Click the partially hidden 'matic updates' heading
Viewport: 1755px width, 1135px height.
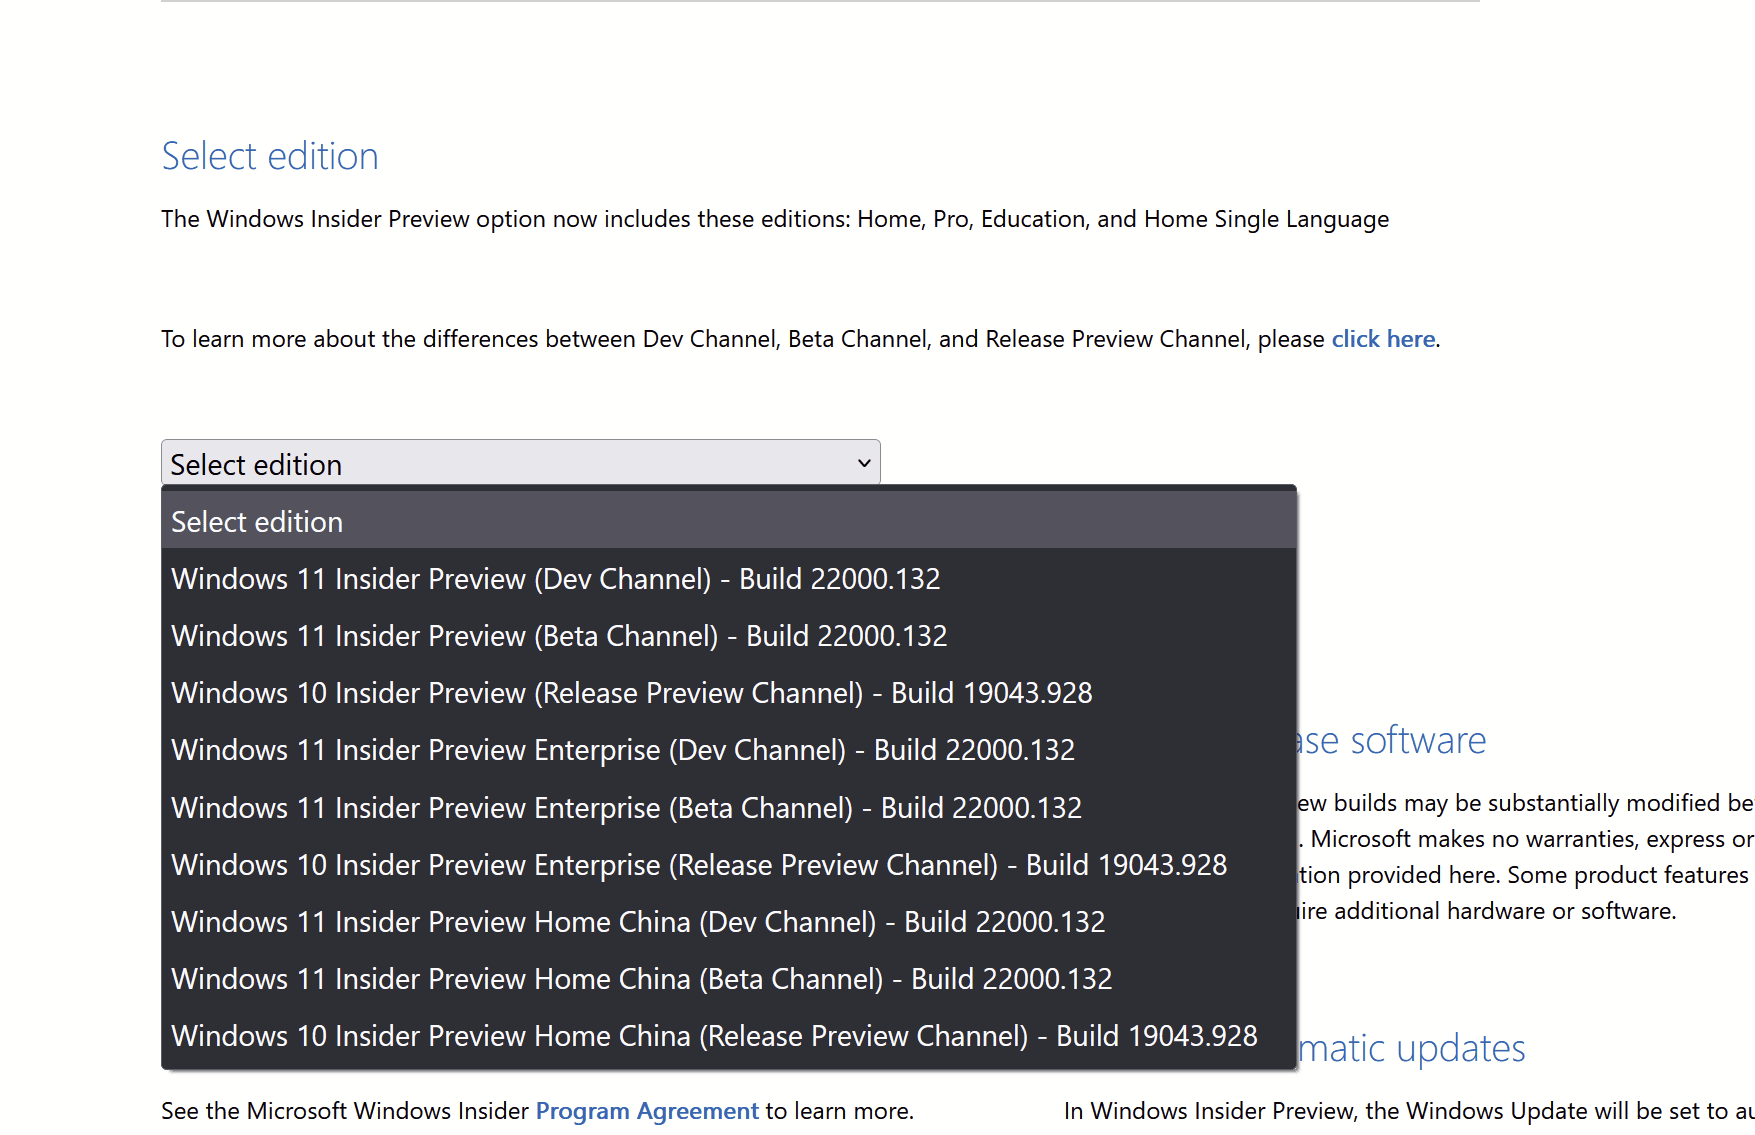pyautogui.click(x=1412, y=1048)
